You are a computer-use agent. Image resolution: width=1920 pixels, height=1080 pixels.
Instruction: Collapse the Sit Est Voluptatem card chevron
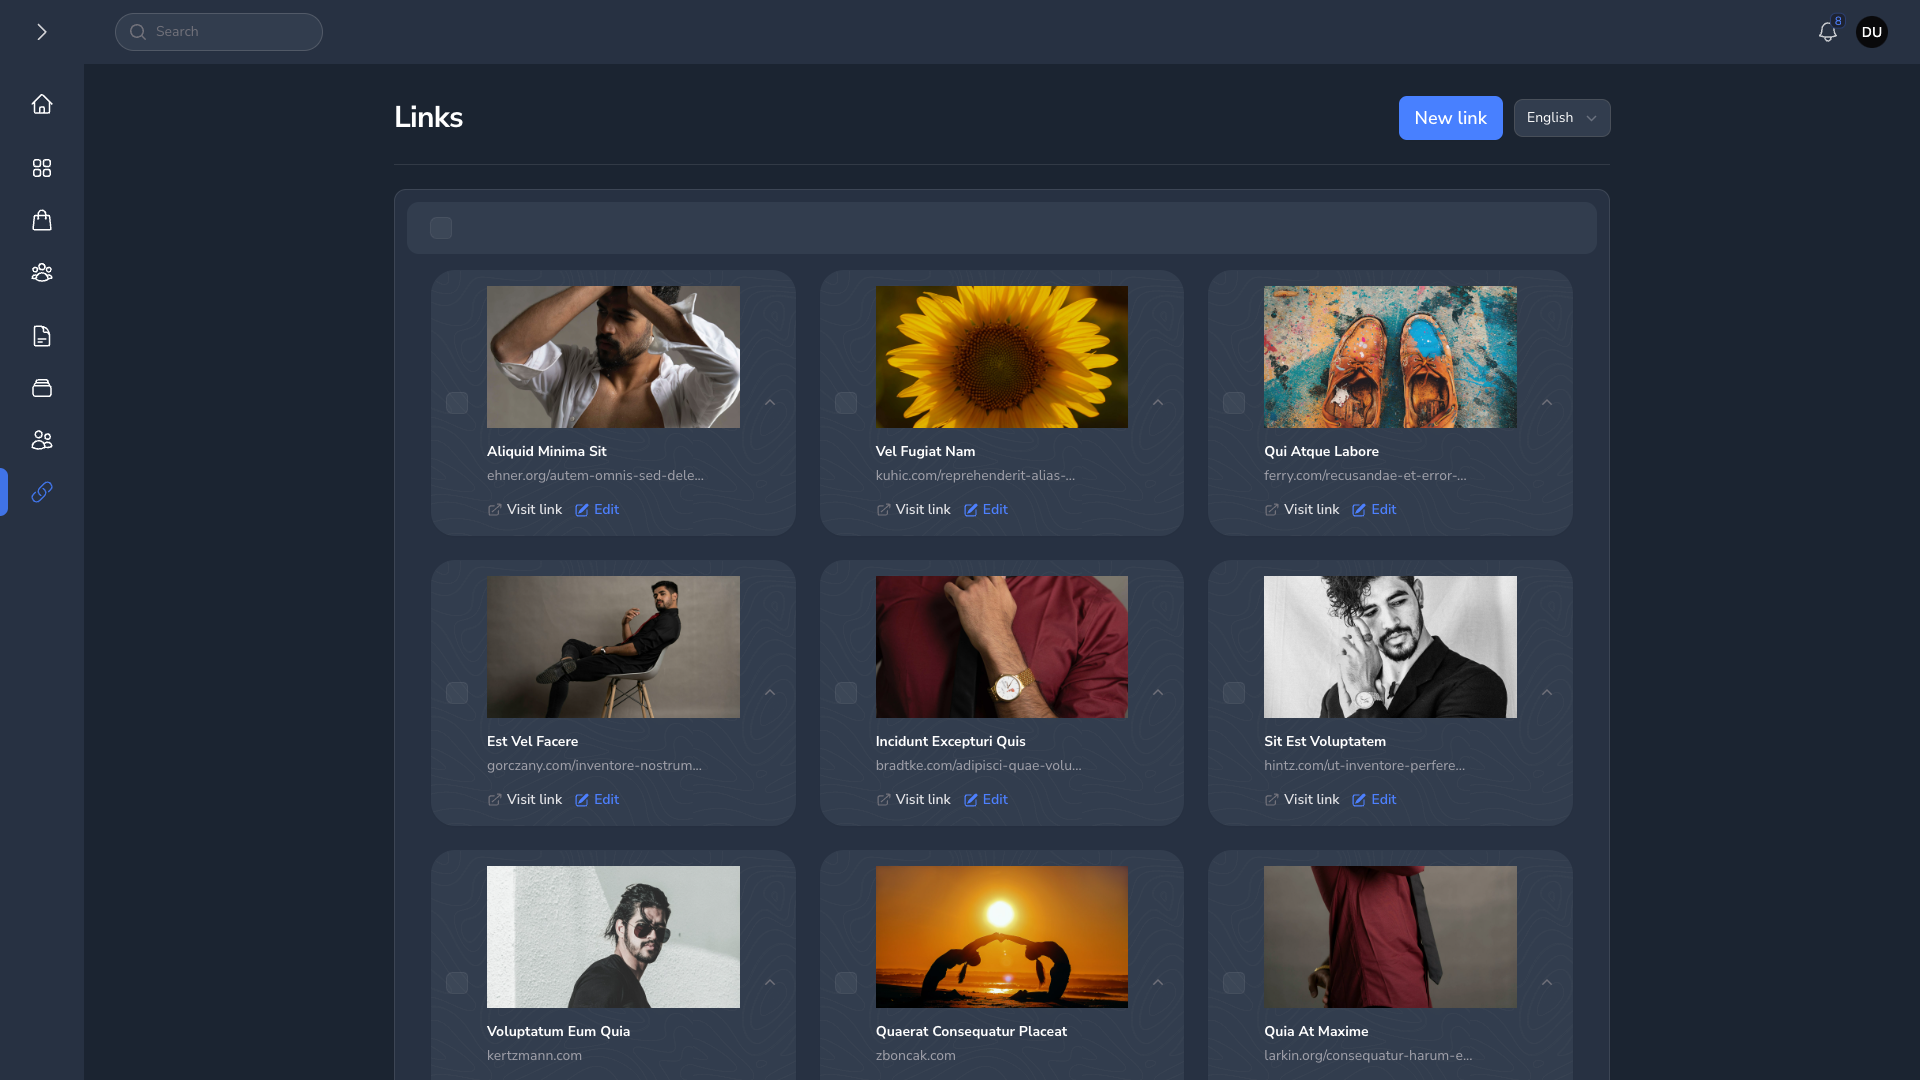[x=1546, y=693]
